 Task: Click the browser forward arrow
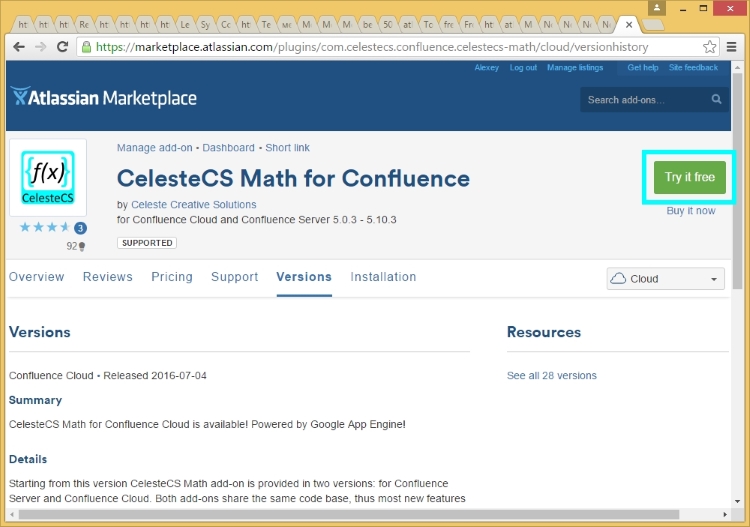pos(41,47)
